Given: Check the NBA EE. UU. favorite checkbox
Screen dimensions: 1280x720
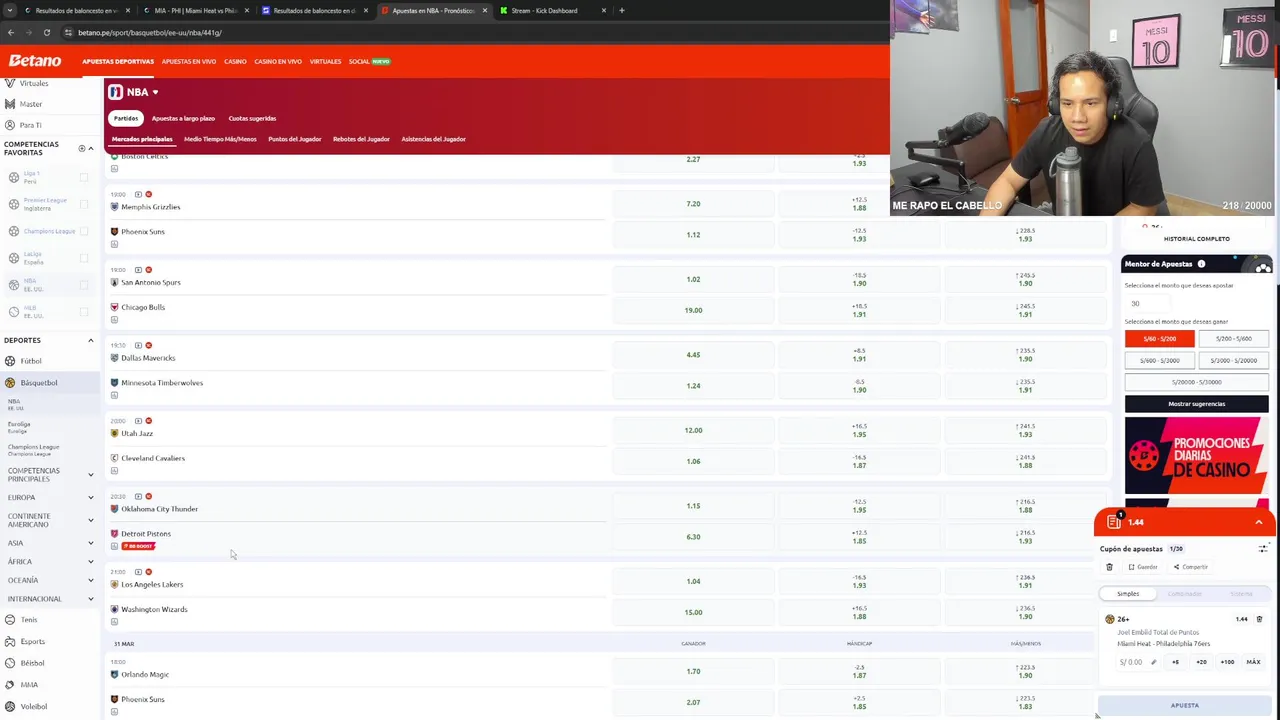Looking at the screenshot, I should (x=84, y=285).
